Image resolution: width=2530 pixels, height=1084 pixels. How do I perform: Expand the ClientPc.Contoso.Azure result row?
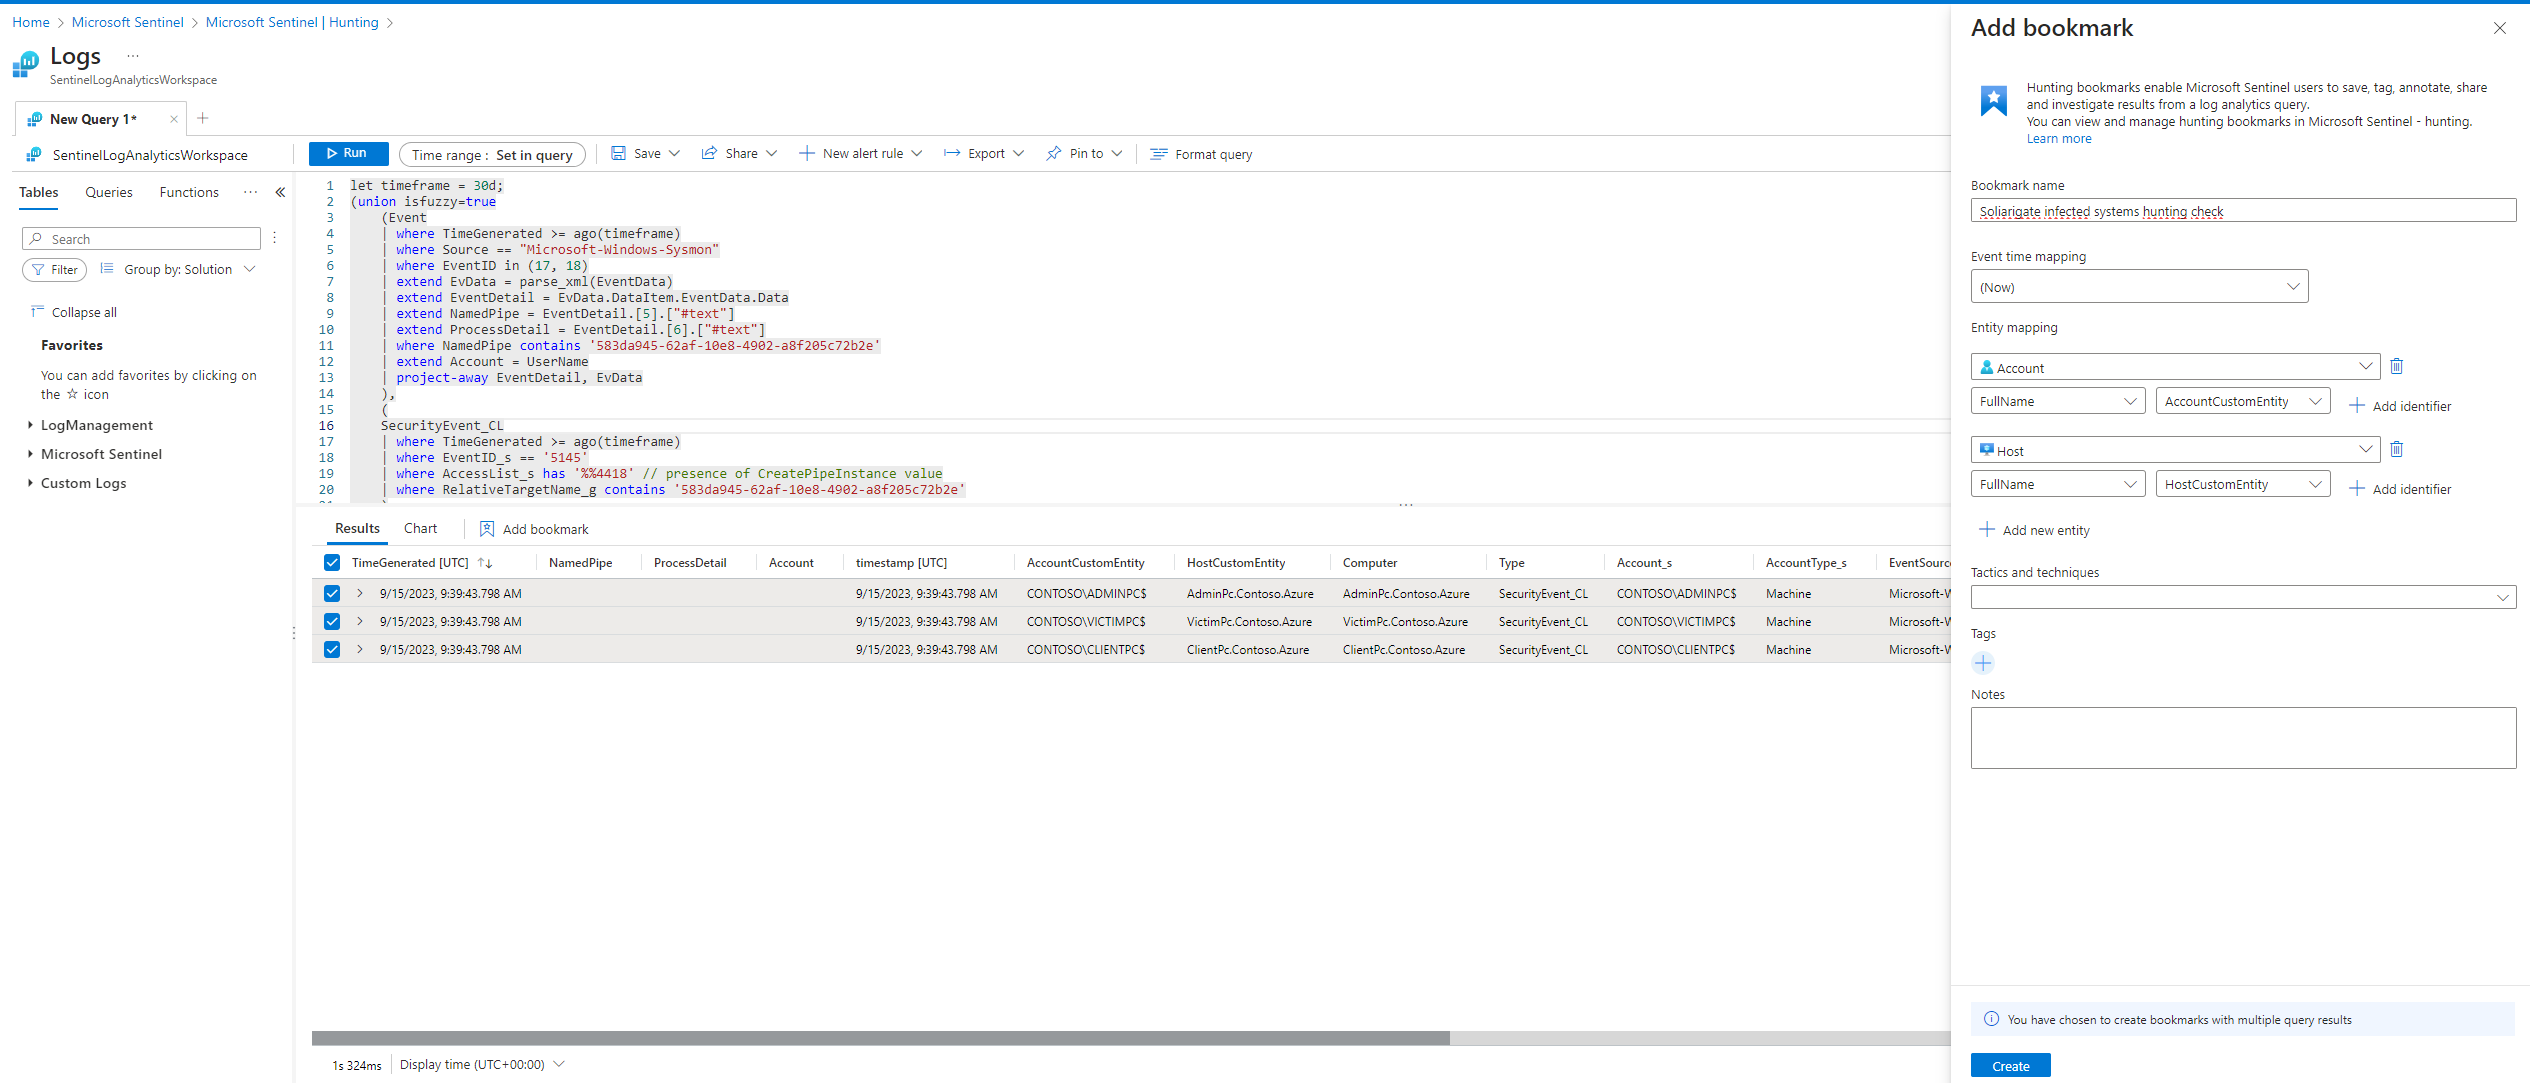[360, 649]
